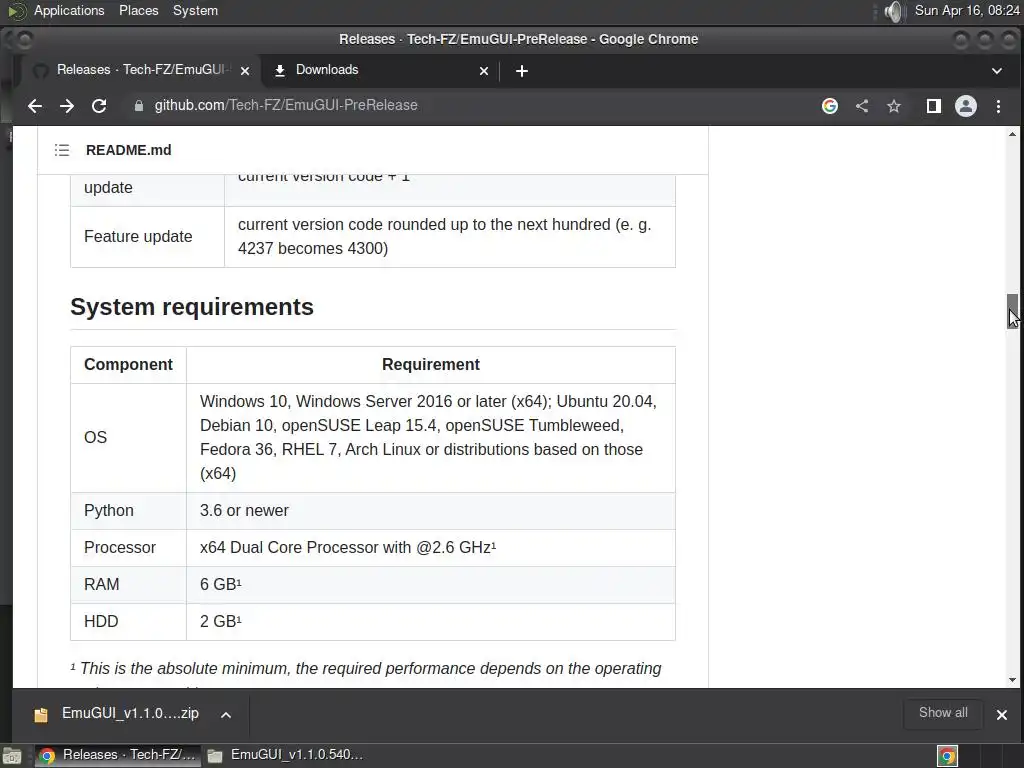Screen dimensions: 1024x768
Task: Open Chrome three-dot menu
Action: point(999,106)
